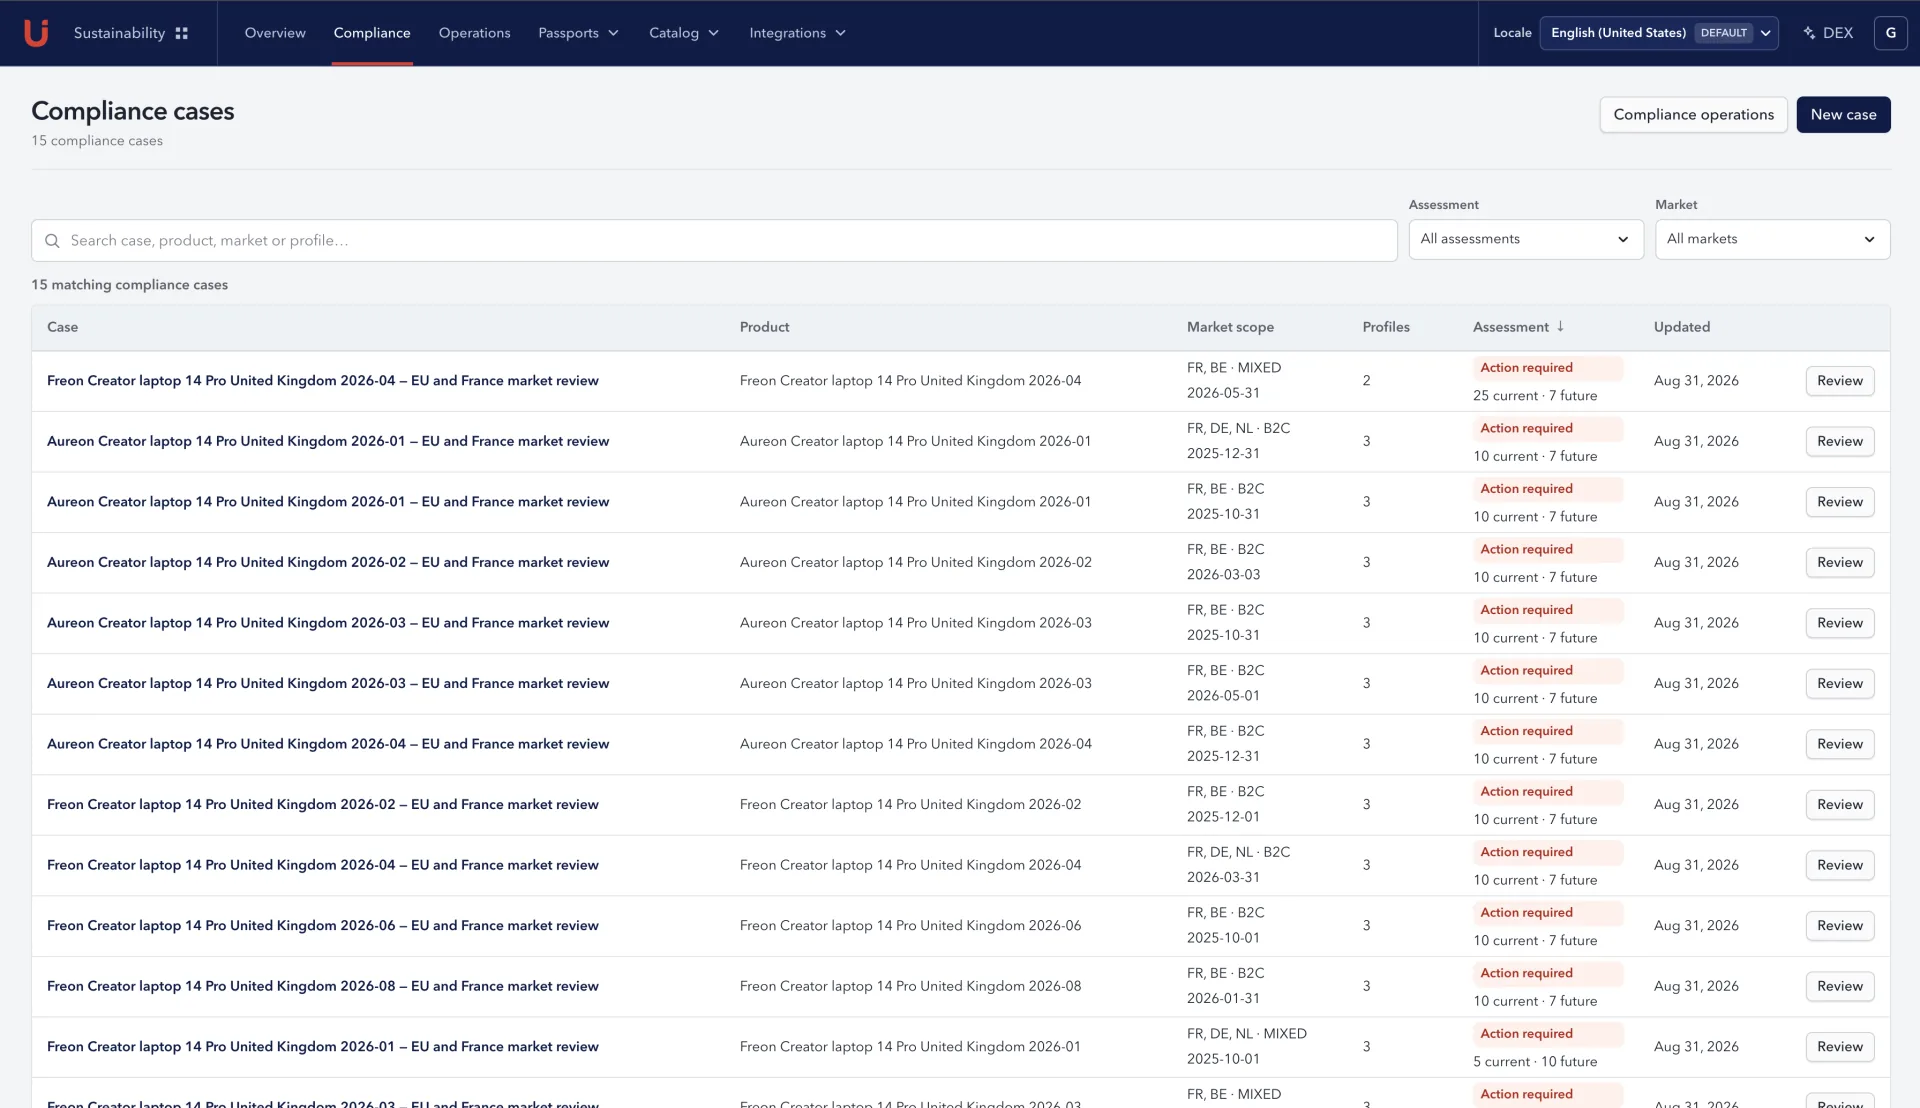
Task: Review the Freon 2026-04 case dated 2026-03-31
Action: (1840, 865)
